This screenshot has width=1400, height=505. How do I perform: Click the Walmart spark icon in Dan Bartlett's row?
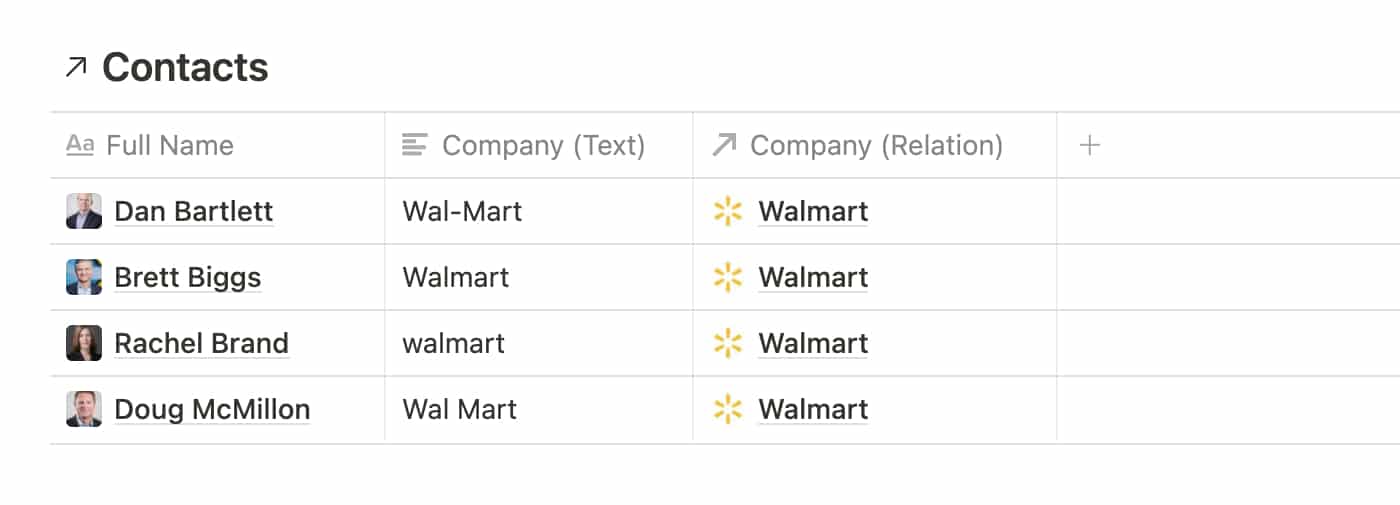728,211
